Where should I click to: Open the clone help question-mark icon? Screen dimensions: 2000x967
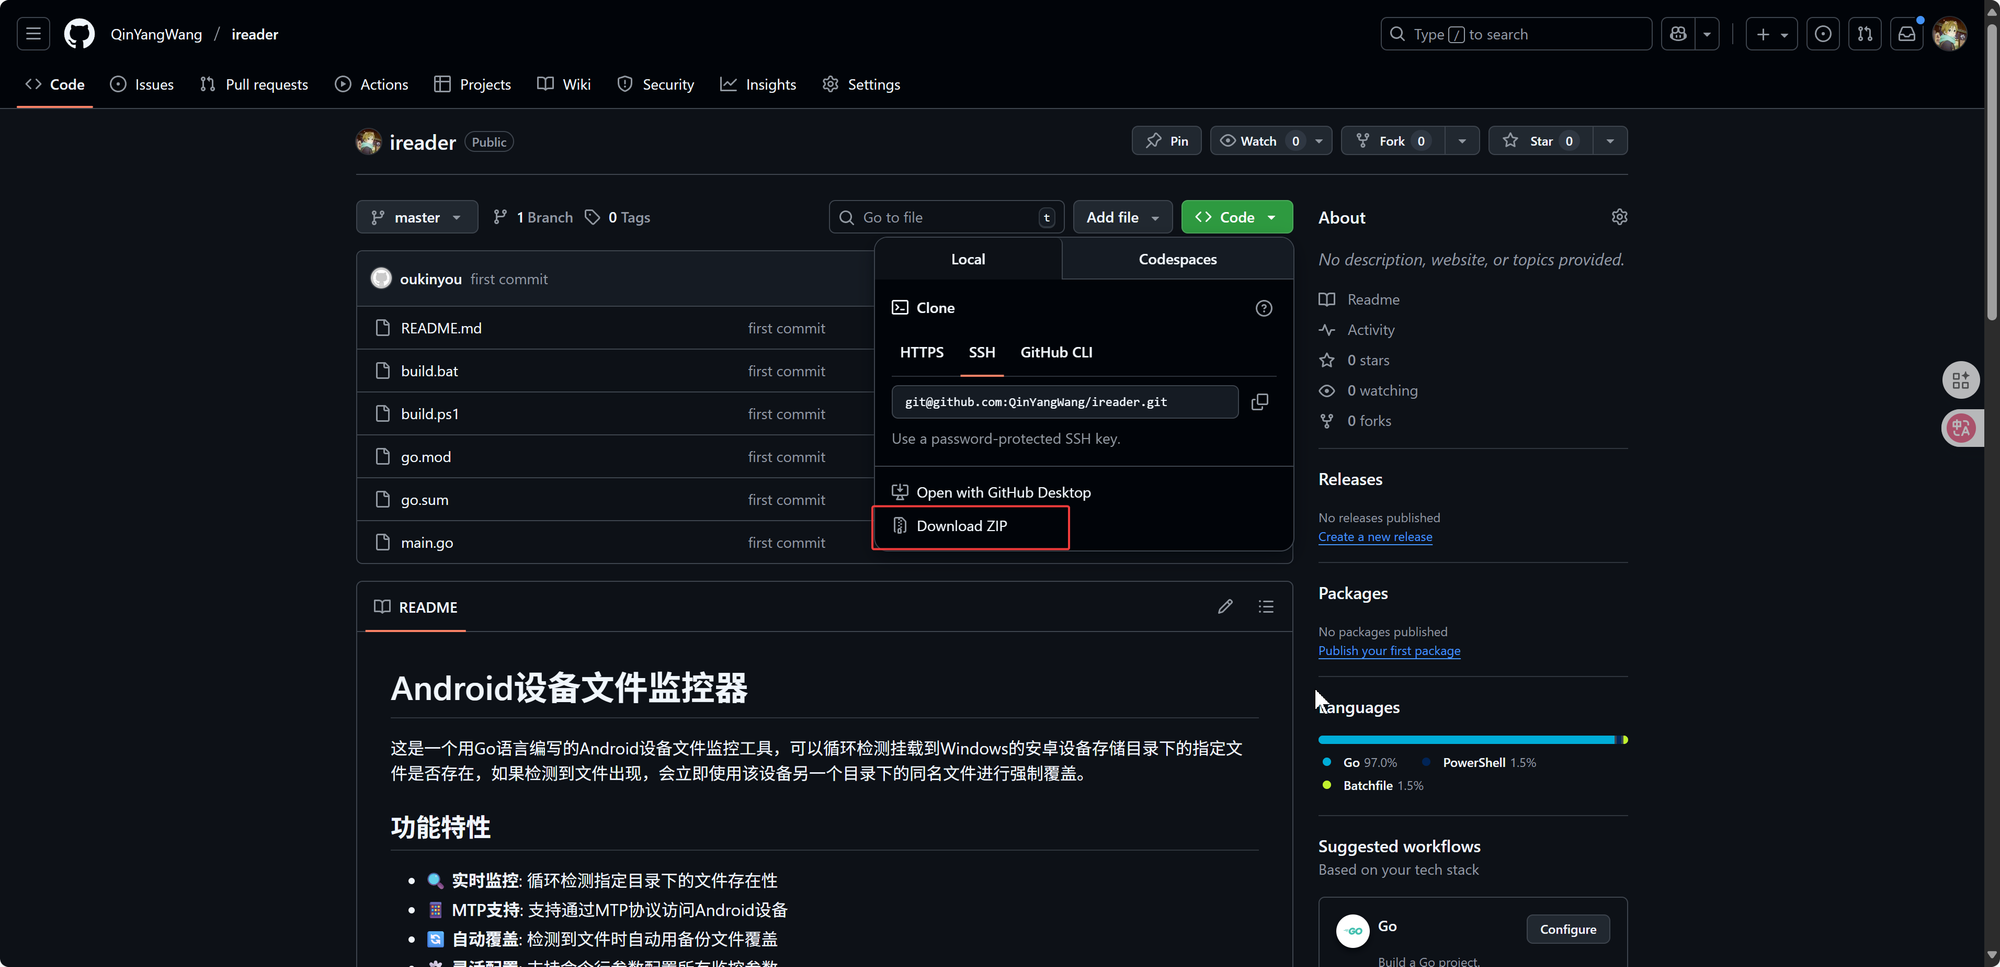(x=1264, y=308)
